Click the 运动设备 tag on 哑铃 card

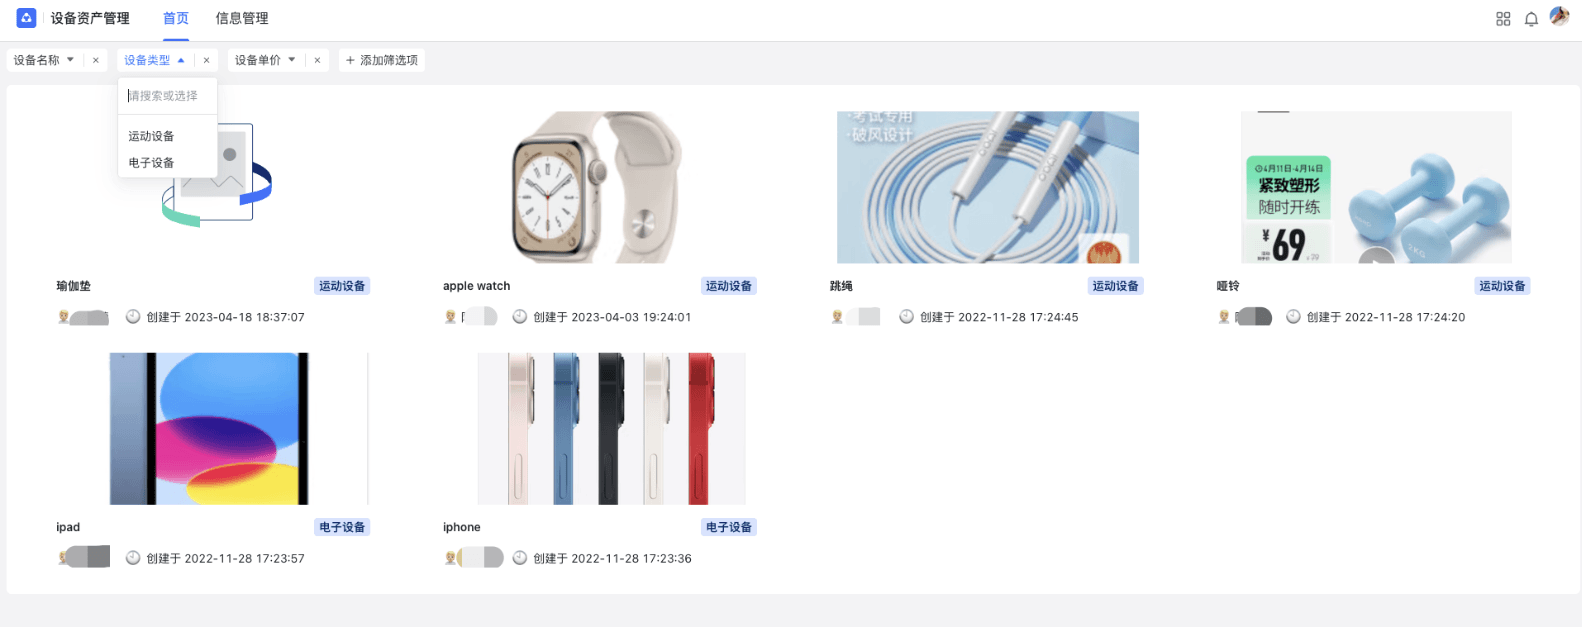[x=1502, y=286]
